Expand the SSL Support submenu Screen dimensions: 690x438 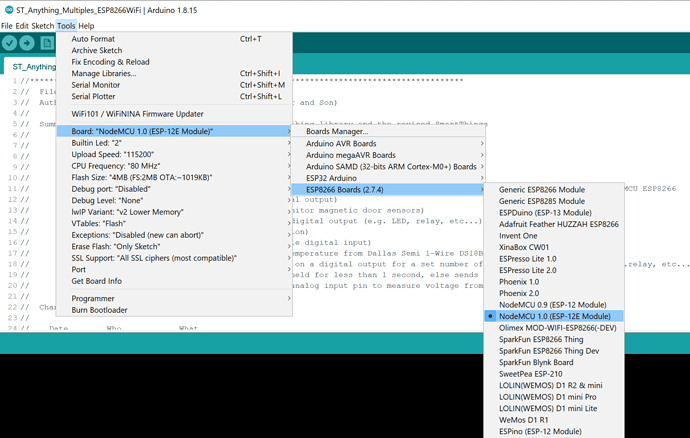click(174, 258)
